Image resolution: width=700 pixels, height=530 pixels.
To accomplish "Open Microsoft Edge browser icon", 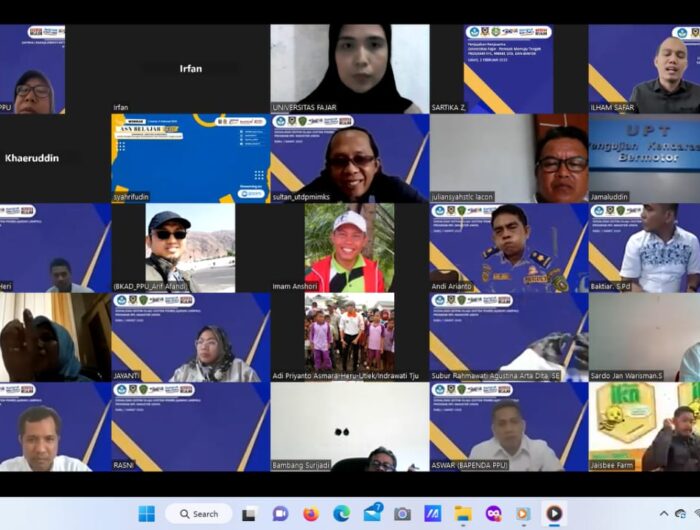I will click(x=341, y=514).
